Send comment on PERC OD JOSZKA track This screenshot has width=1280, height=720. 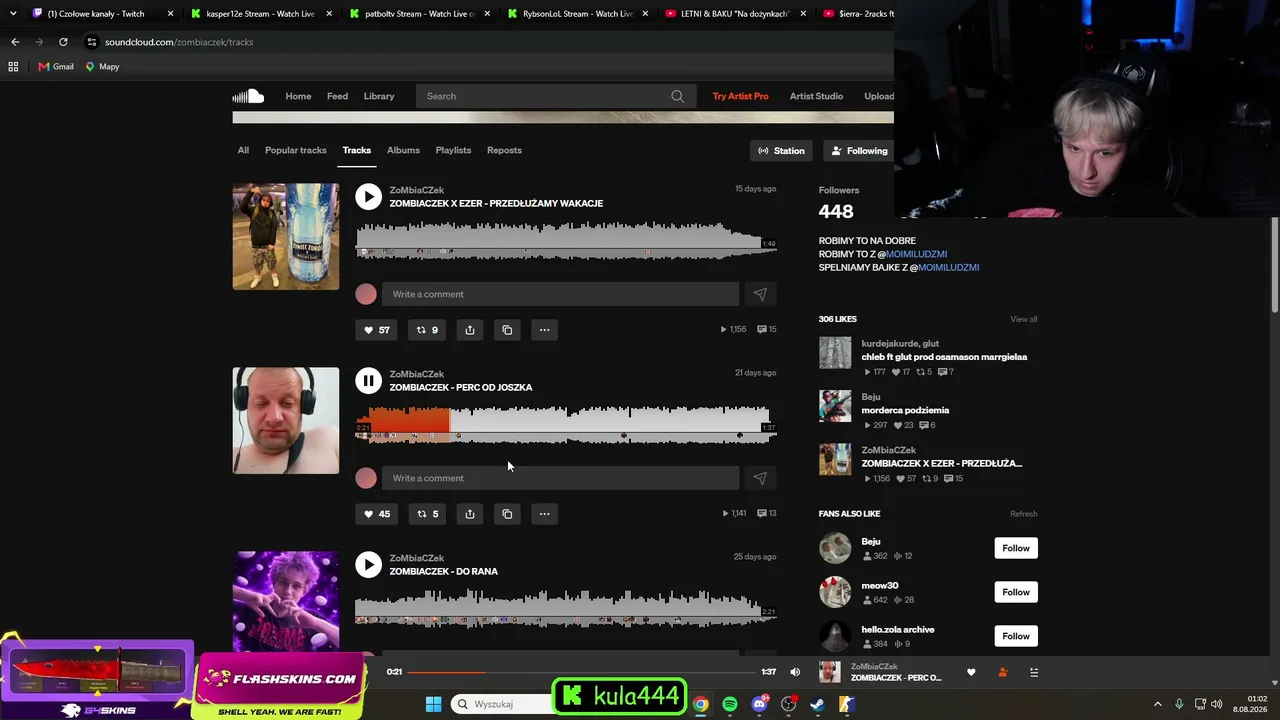pyautogui.click(x=760, y=478)
